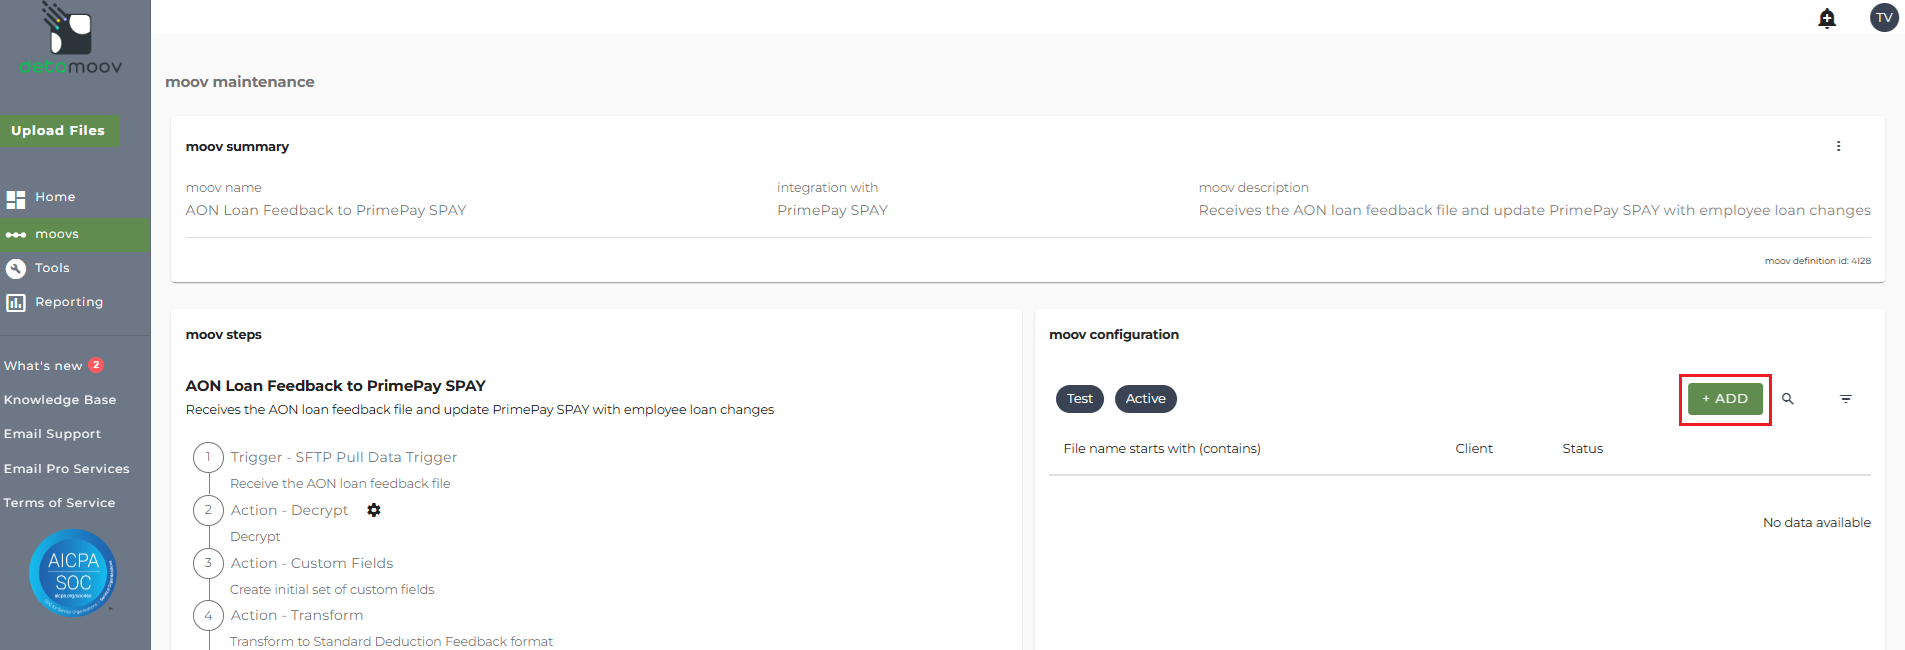Screen dimensions: 1905x650
Task: Click 'No data available' message
Action: pos(1816,523)
